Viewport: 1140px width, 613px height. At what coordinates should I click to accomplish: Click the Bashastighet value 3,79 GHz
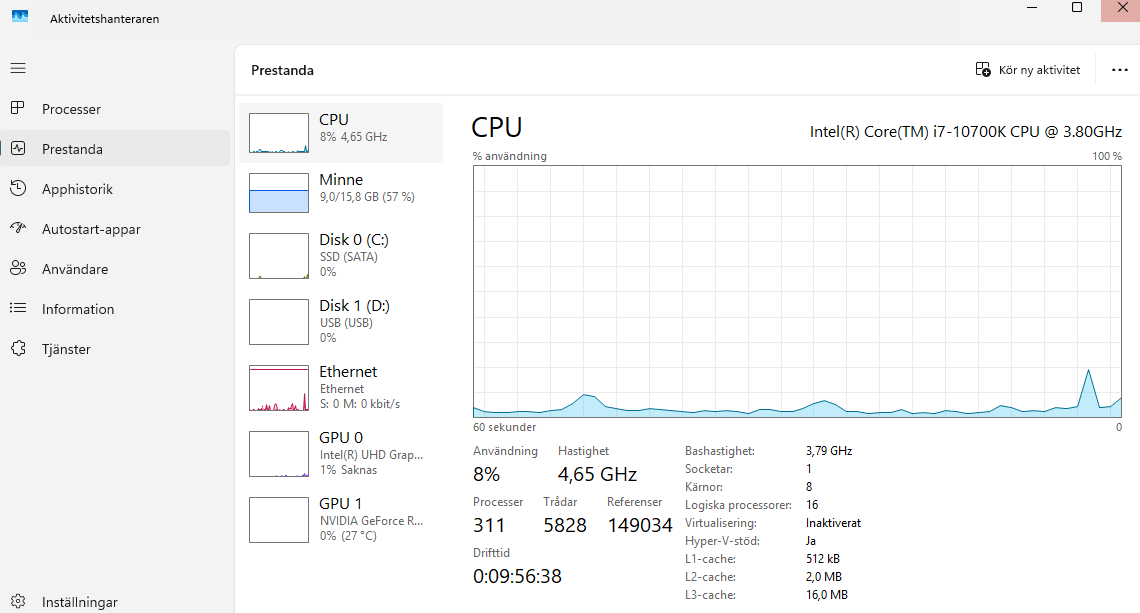pos(829,451)
